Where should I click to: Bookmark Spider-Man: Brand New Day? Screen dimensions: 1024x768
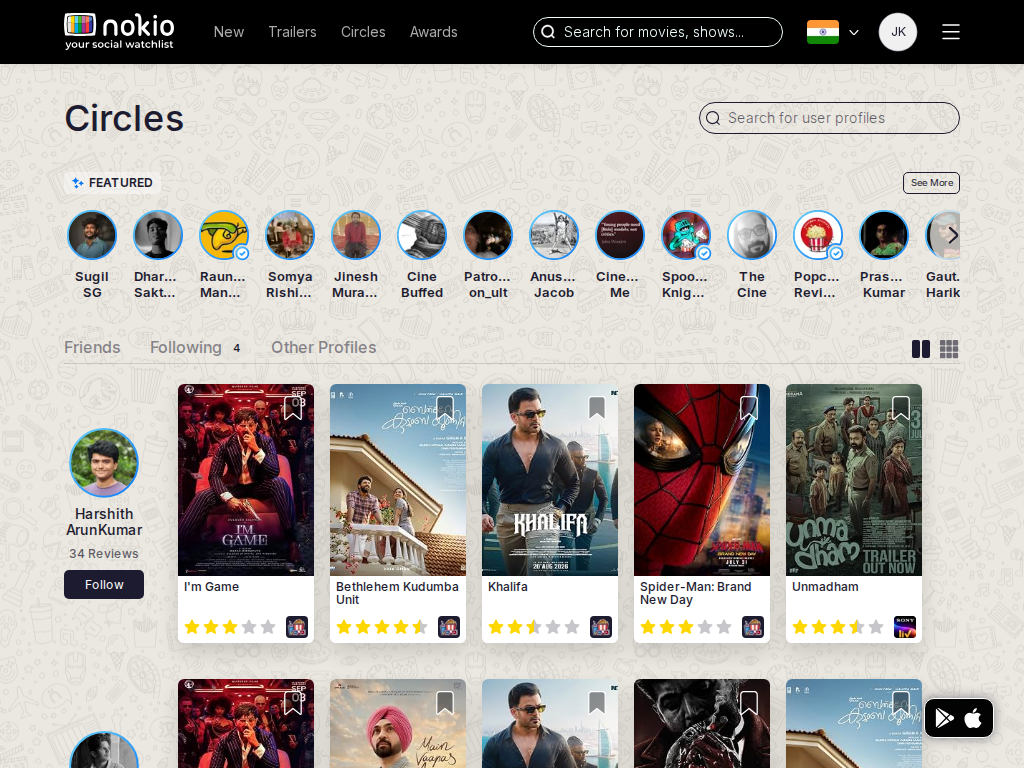(749, 408)
